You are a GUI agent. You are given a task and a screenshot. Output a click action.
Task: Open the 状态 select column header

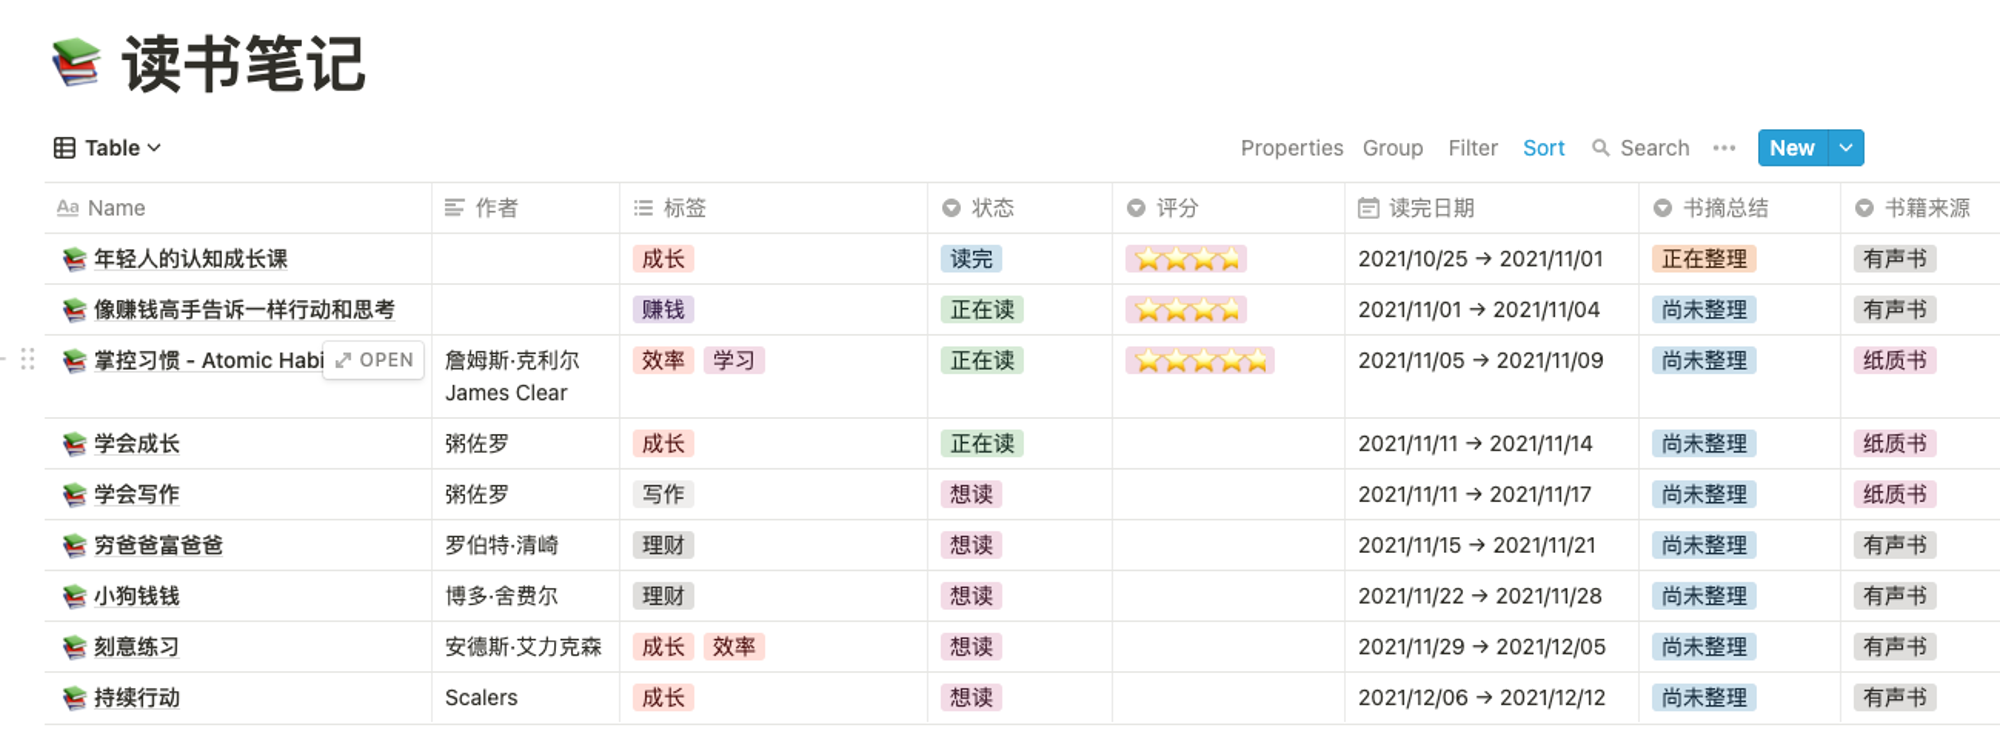[x=1019, y=208]
